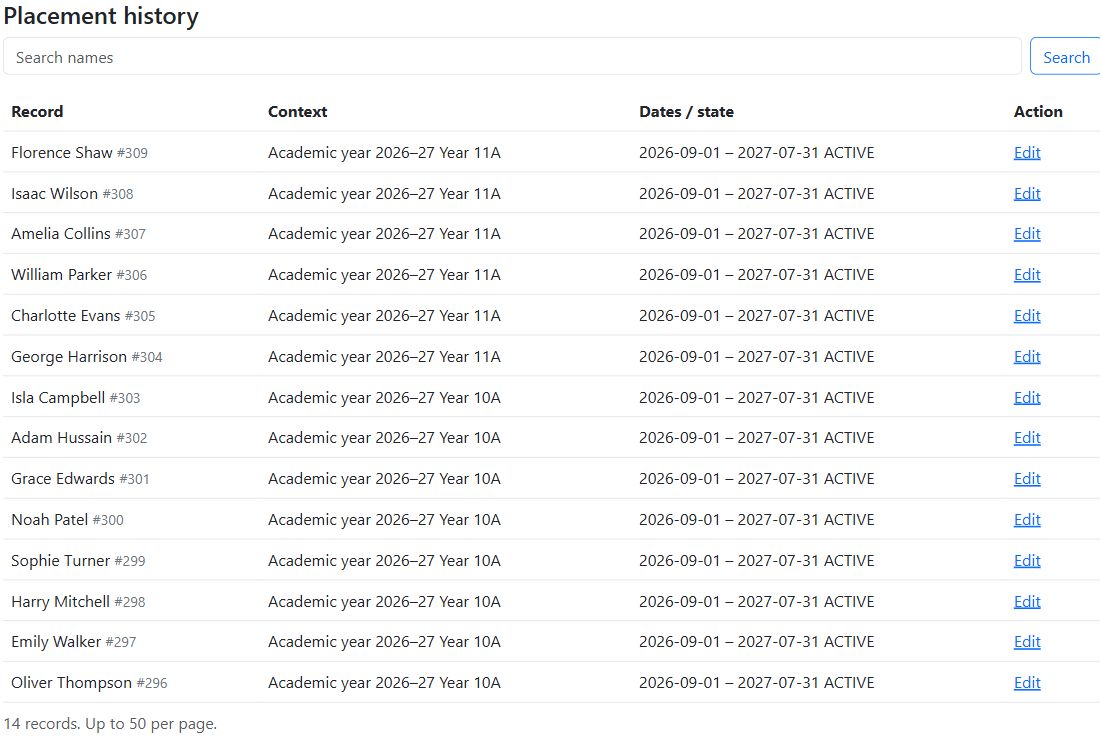The height and width of the screenshot is (742, 1100).
Task: Edit Noah Patel #300 record
Action: (1027, 519)
